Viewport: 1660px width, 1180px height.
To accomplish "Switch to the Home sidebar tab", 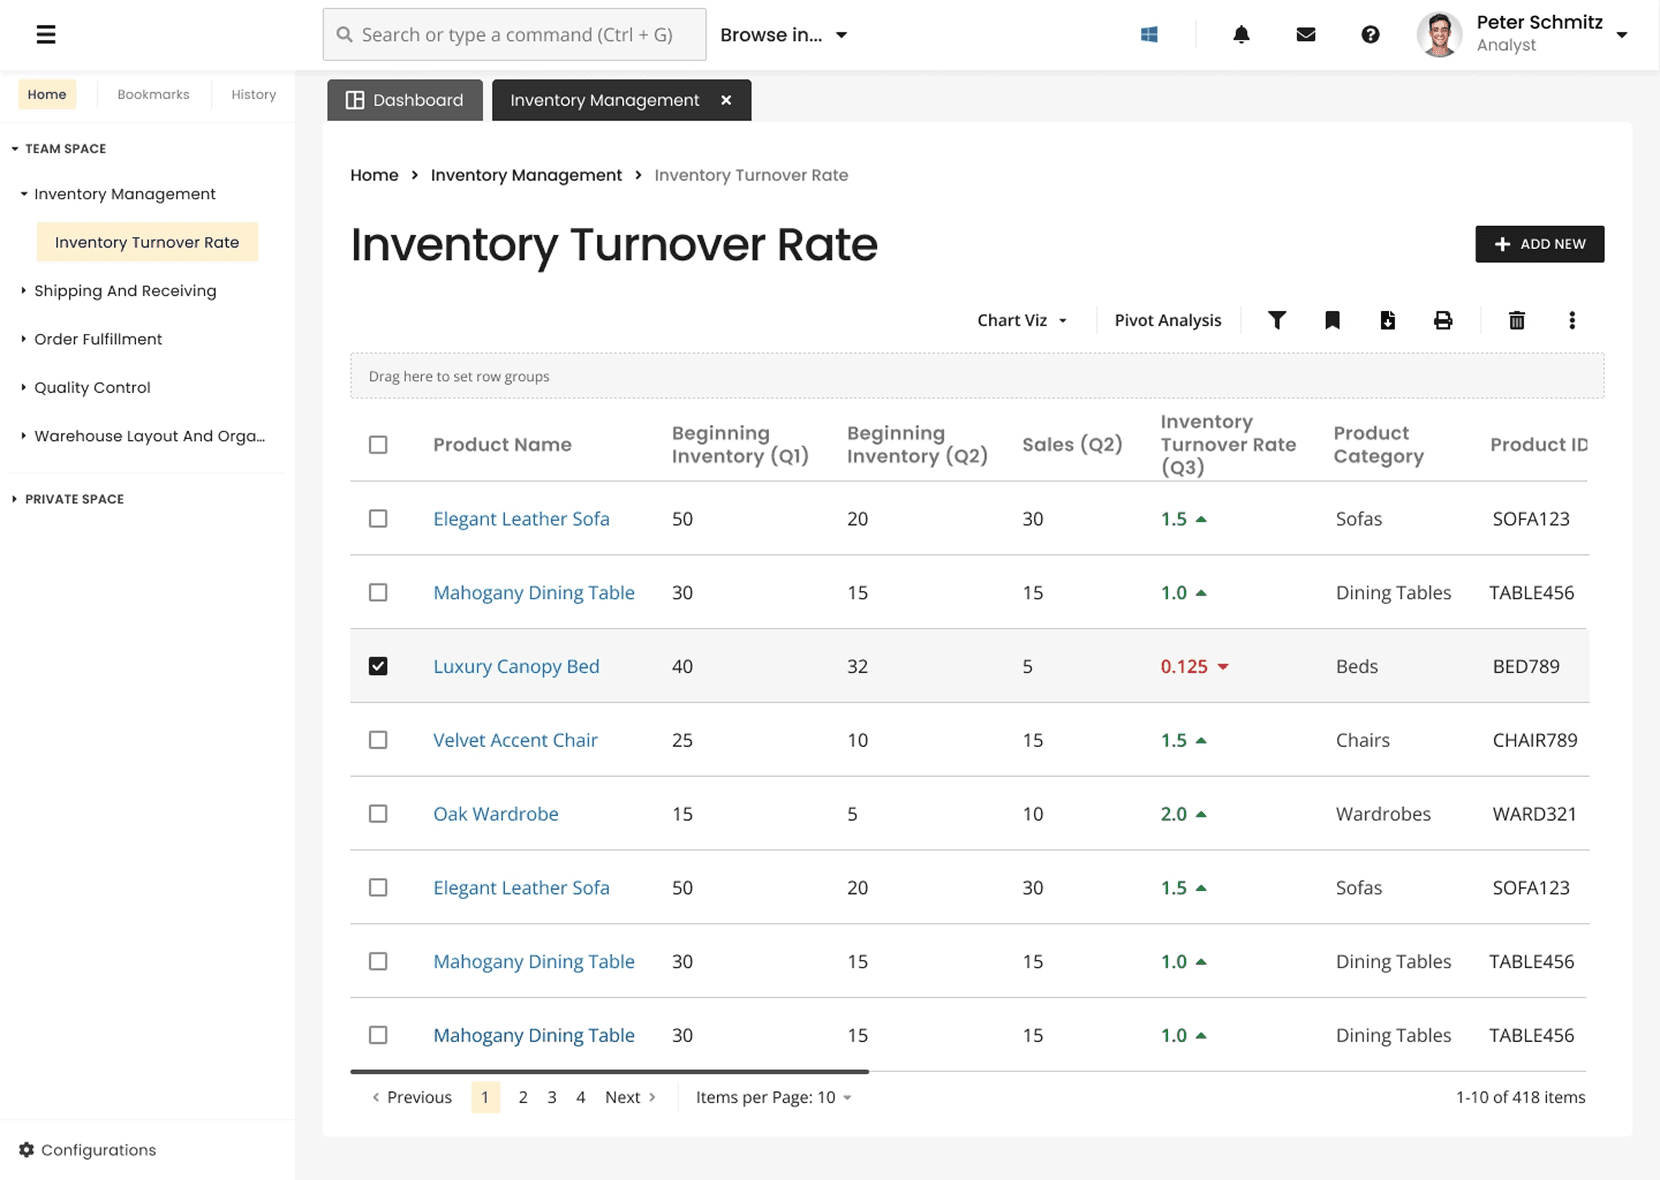I will pyautogui.click(x=47, y=95).
